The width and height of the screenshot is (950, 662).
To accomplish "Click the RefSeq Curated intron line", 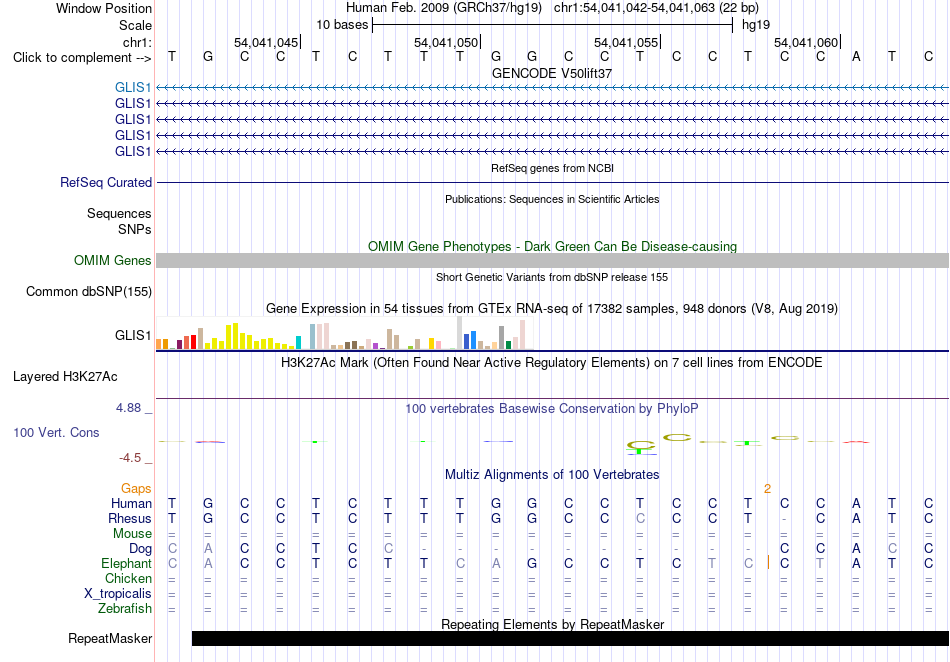I will point(553,182).
